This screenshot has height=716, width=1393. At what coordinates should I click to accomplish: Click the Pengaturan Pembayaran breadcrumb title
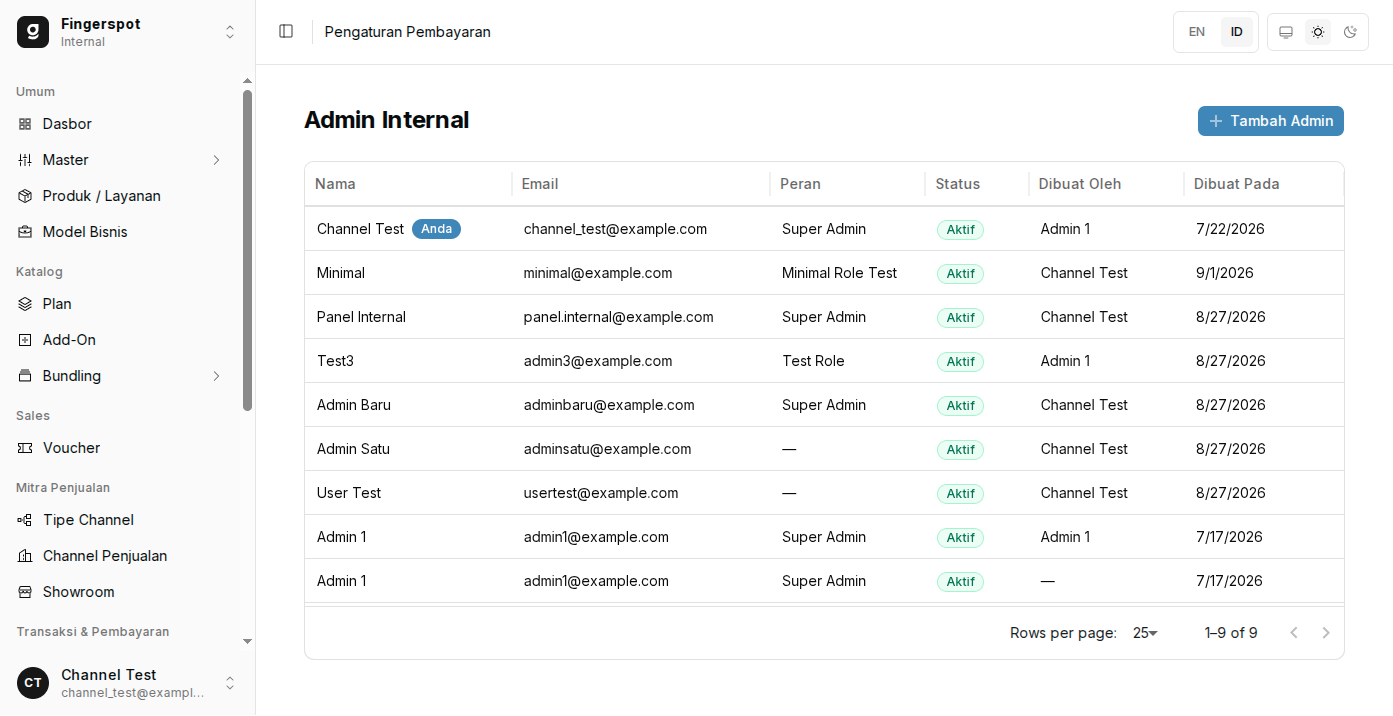[x=408, y=32]
